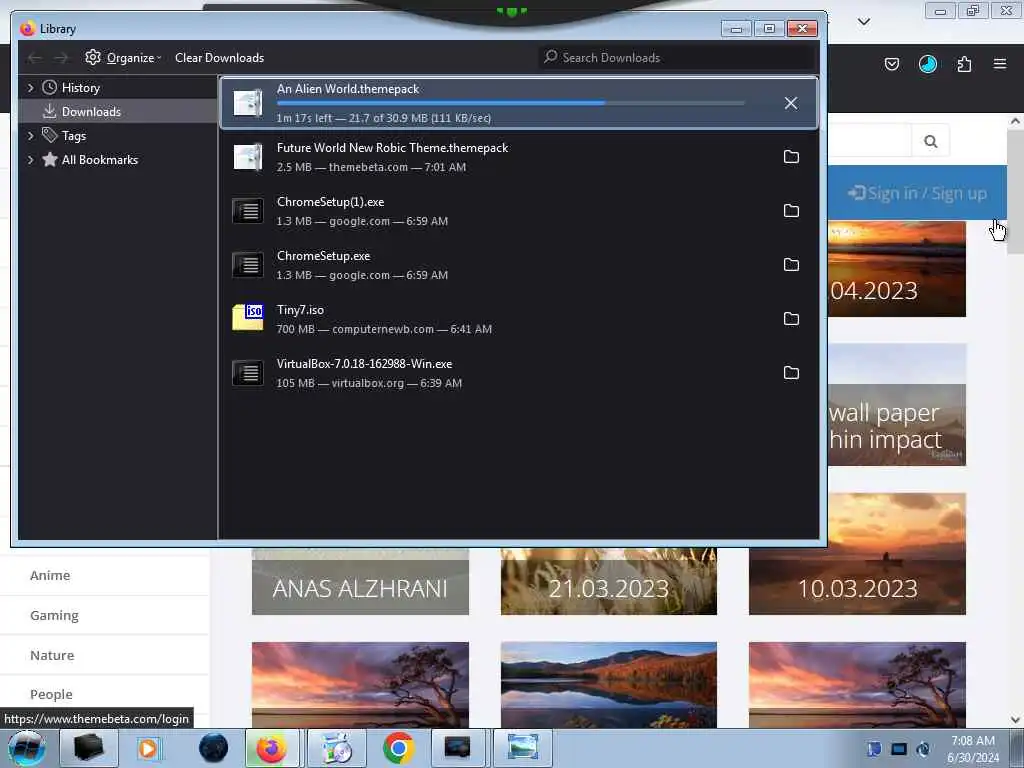Open the Organize menu
1024x768 pixels.
click(123, 57)
